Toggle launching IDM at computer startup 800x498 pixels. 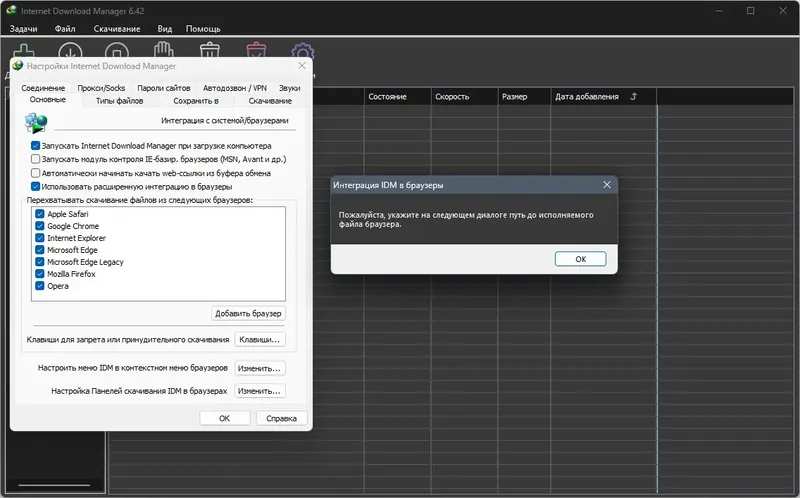pos(36,145)
